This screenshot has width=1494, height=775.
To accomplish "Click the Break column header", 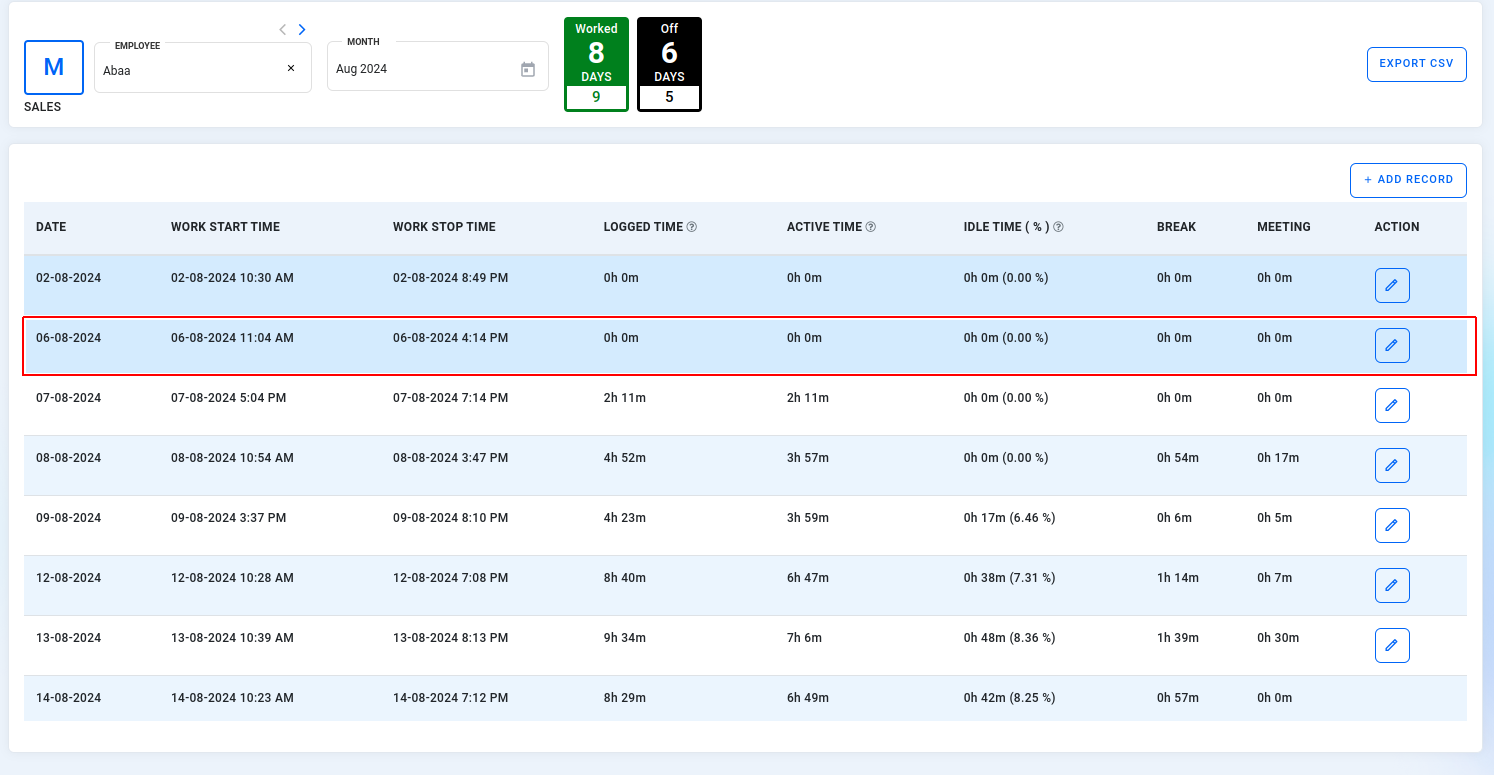I will 1176,227.
